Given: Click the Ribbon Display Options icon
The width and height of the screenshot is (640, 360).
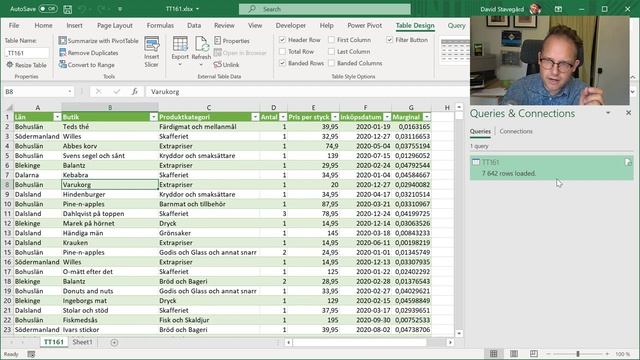Looking at the screenshot, I should point(558,9).
